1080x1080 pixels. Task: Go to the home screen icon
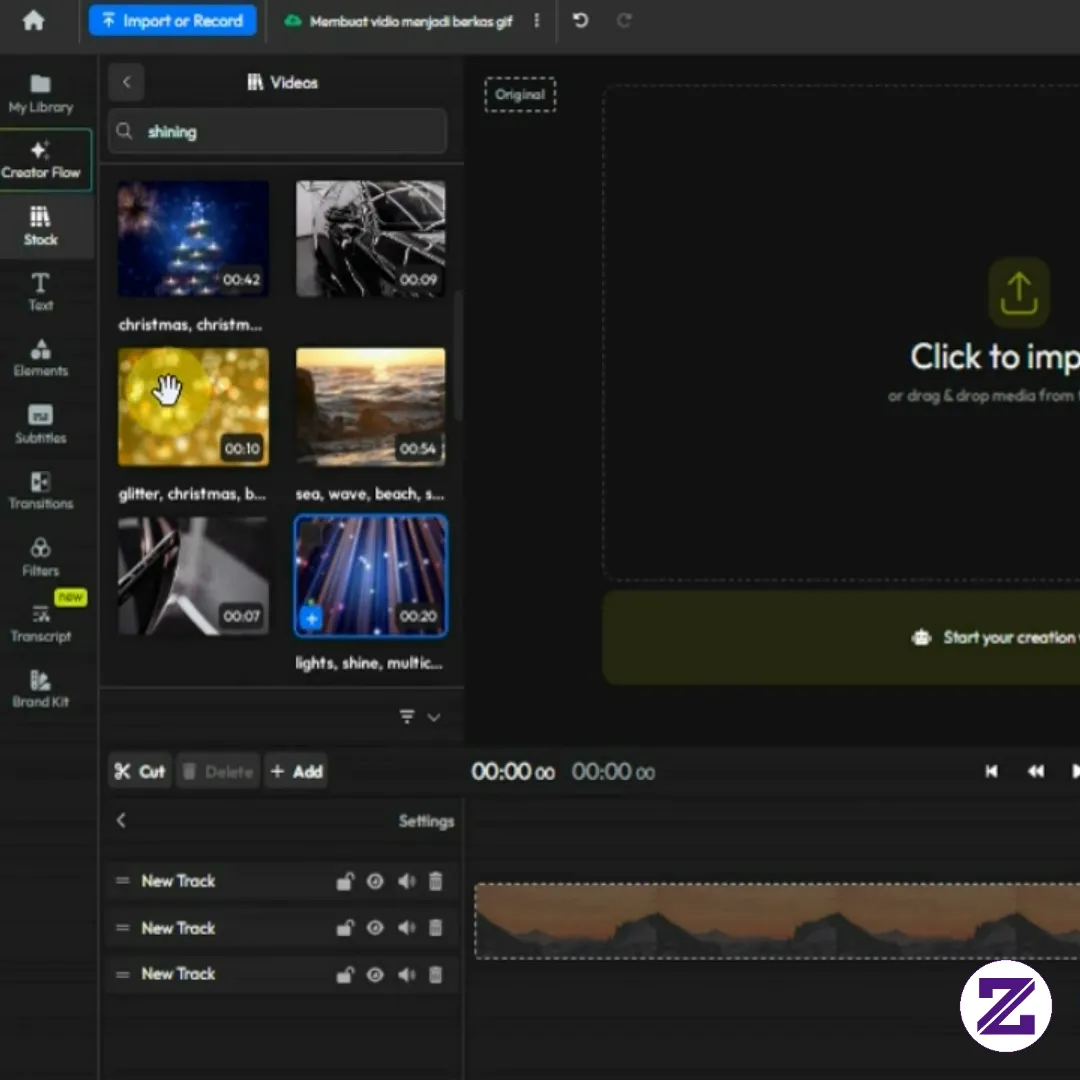coord(33,21)
